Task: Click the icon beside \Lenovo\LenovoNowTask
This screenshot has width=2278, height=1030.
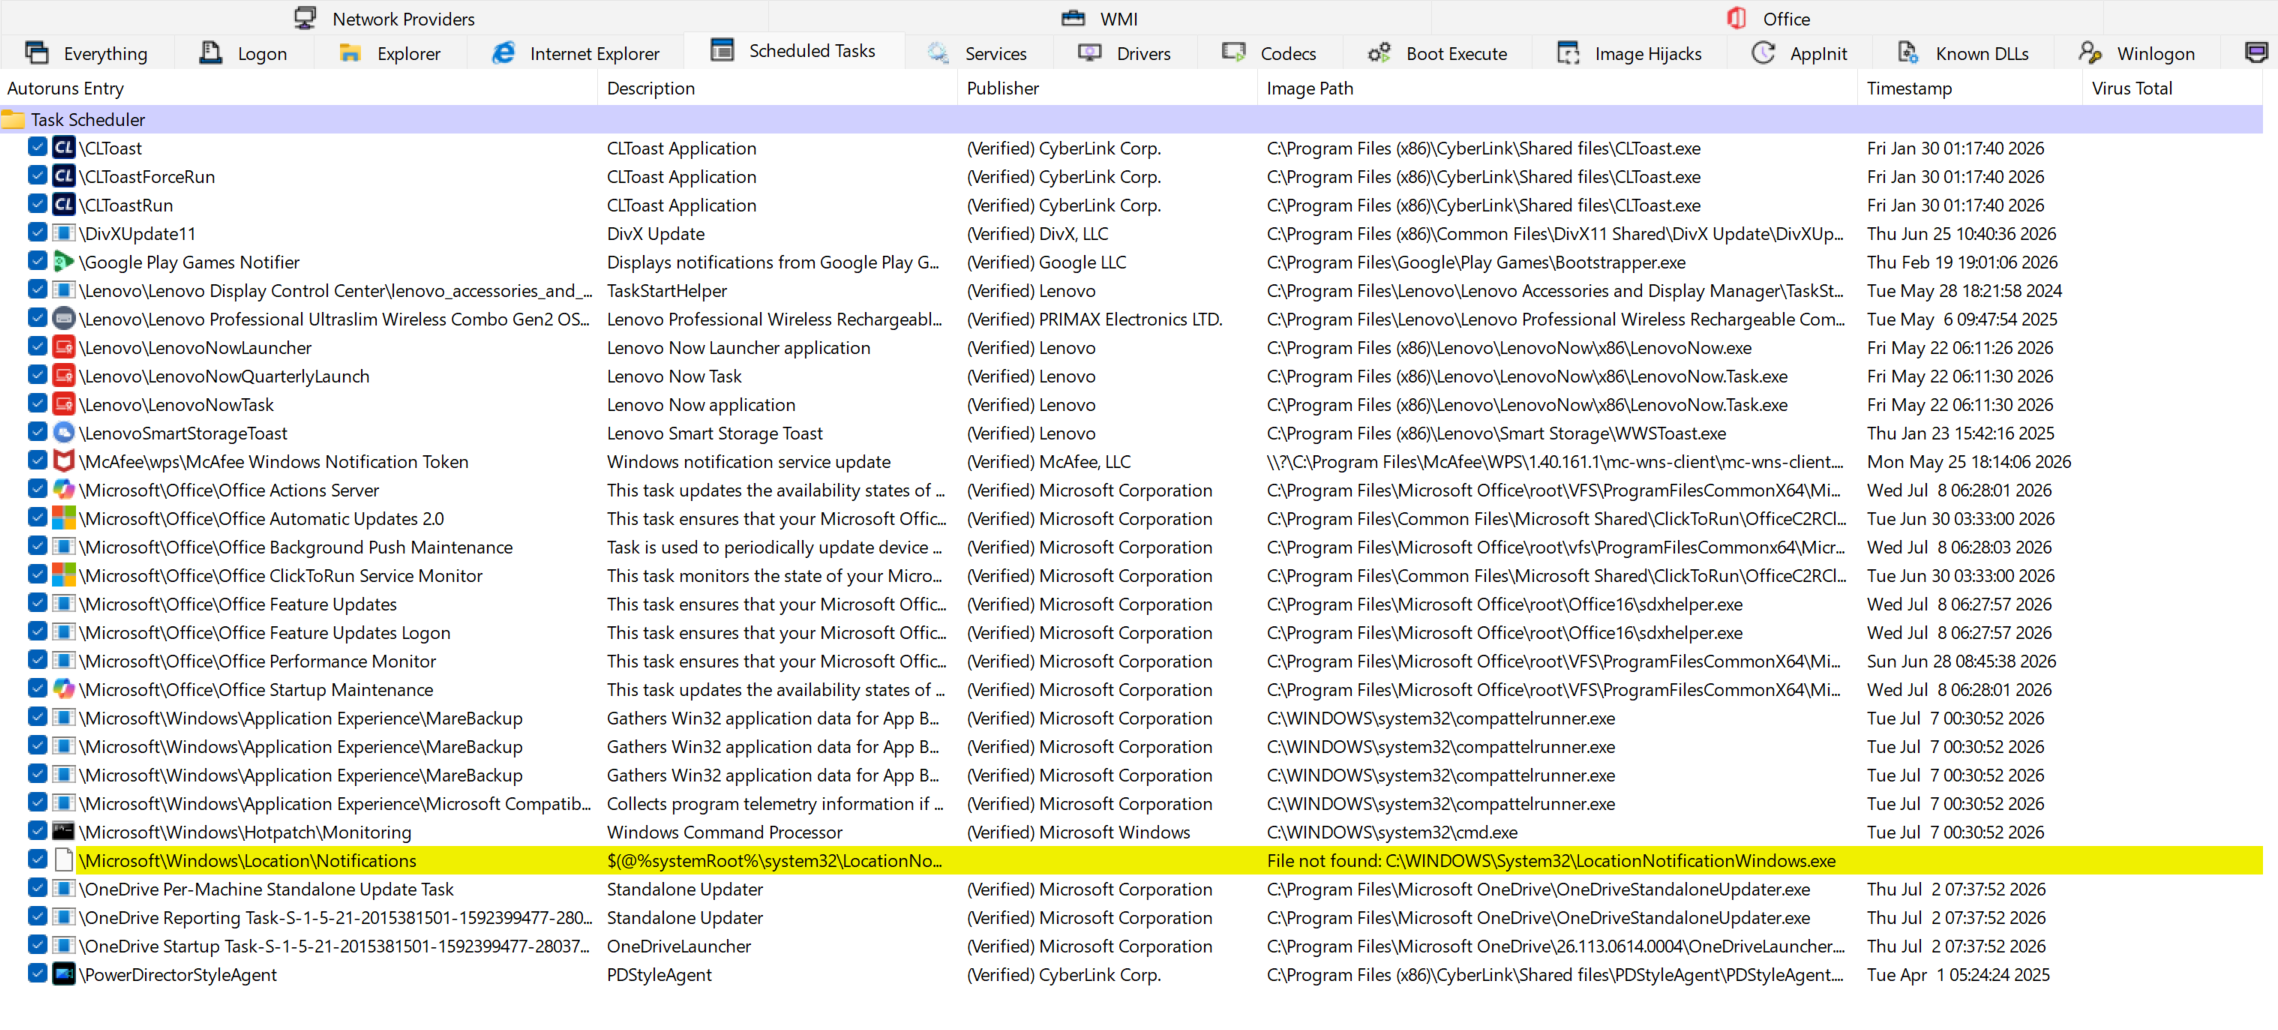Action: [64, 404]
